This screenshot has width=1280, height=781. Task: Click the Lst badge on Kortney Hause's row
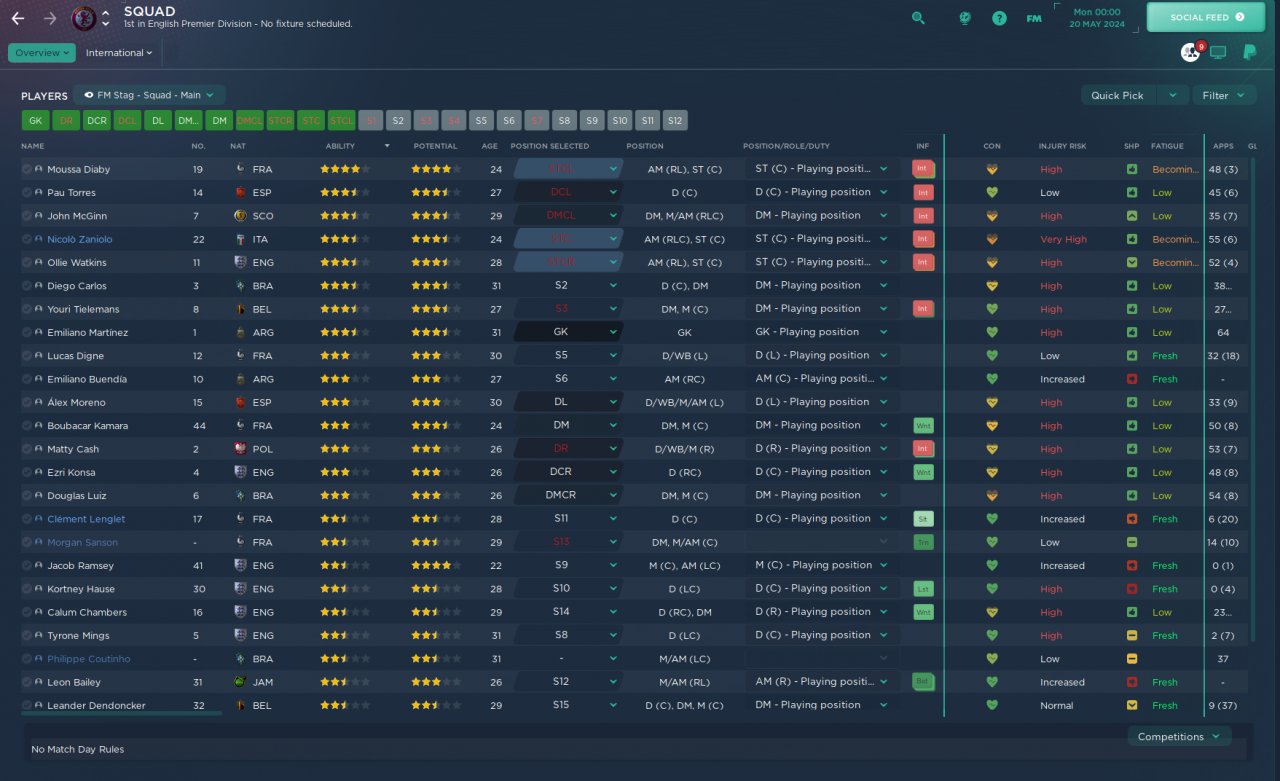(923, 589)
